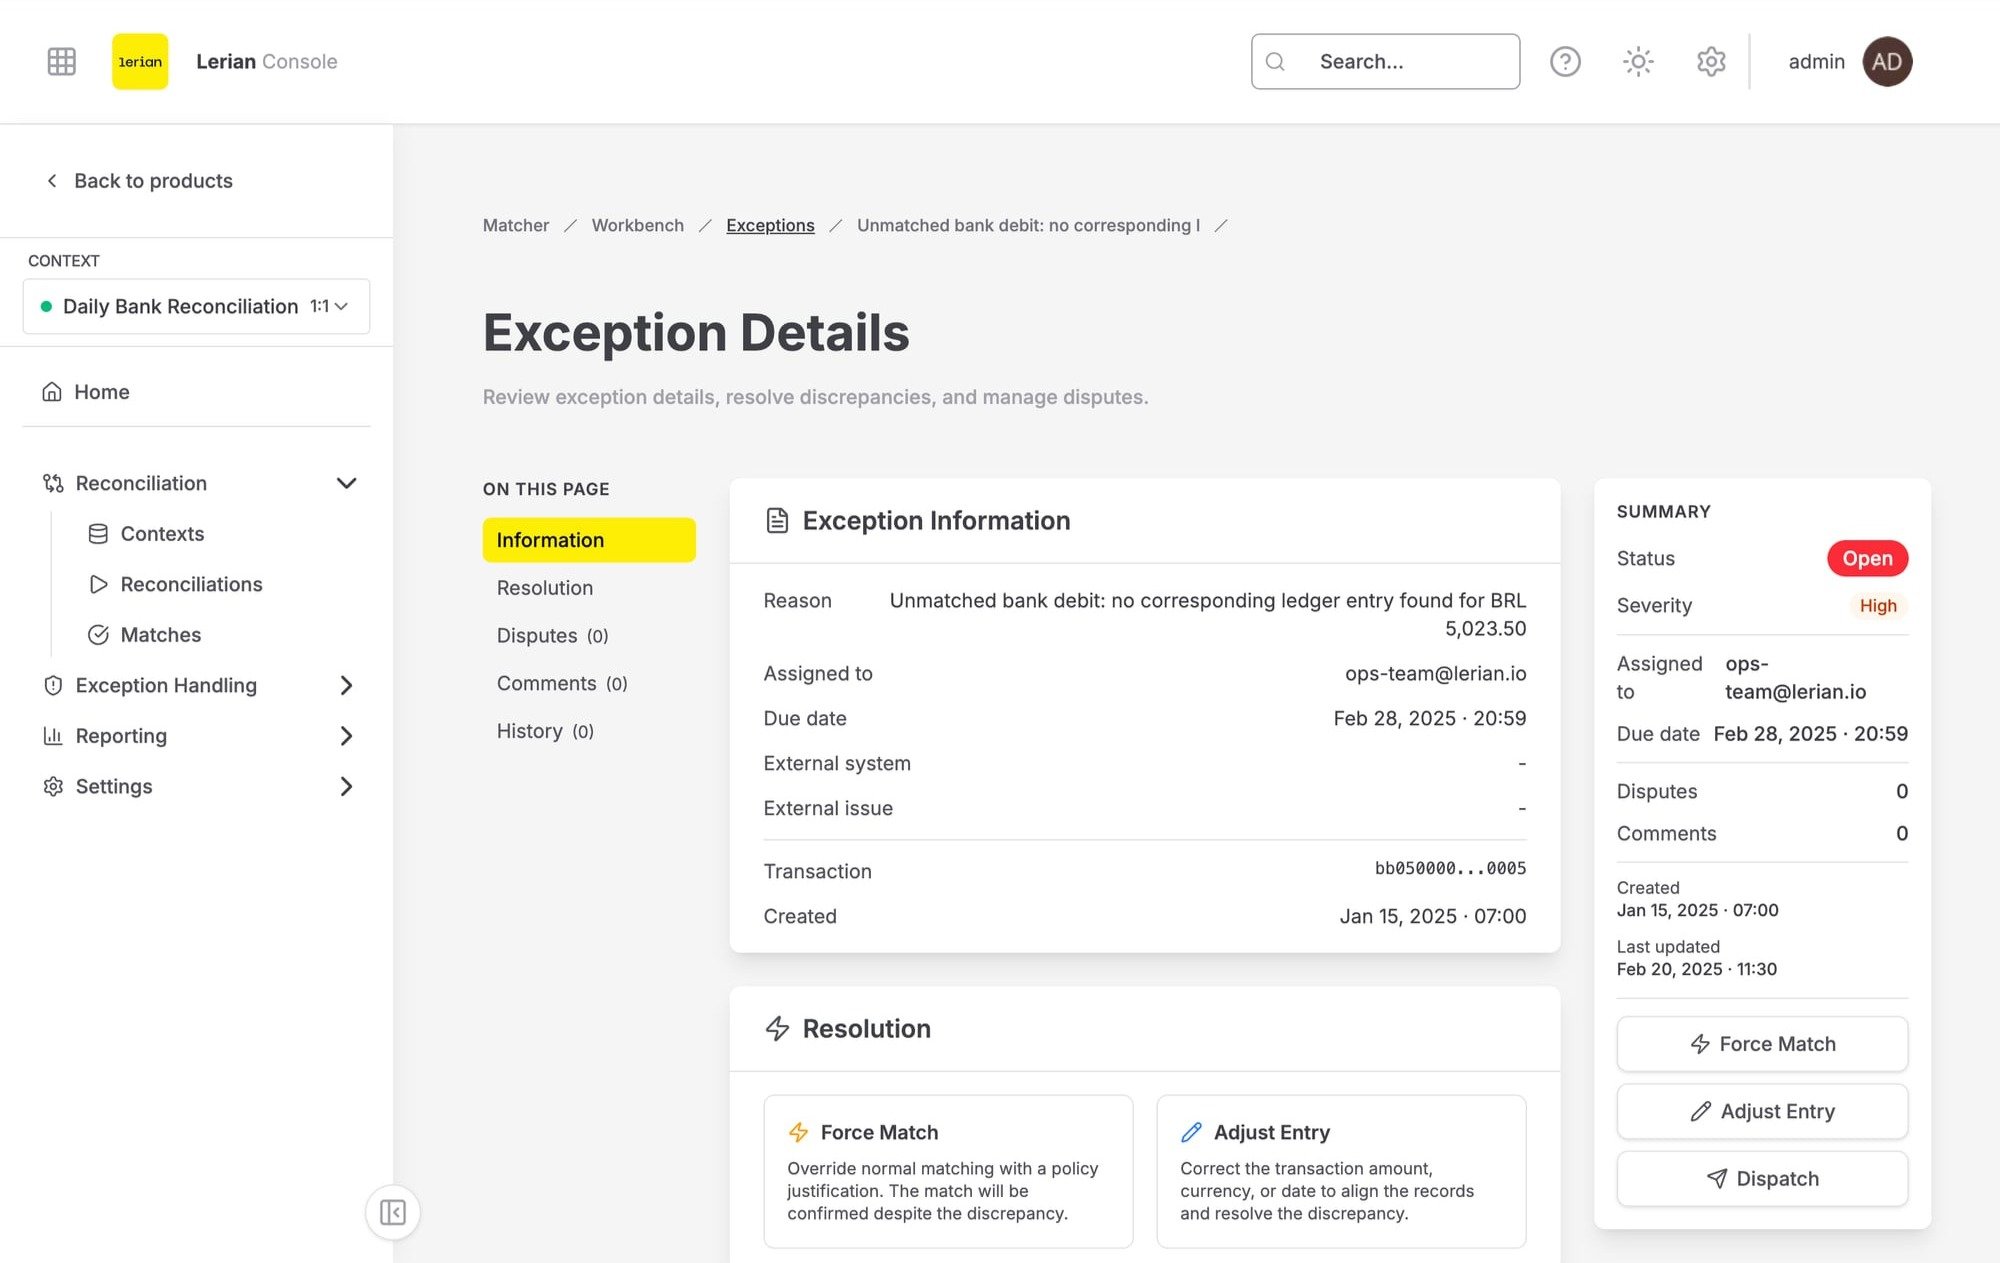Screen dimensions: 2000x1263
Task: Collapse the Reconciliation section chevron
Action: pyautogui.click(x=346, y=483)
